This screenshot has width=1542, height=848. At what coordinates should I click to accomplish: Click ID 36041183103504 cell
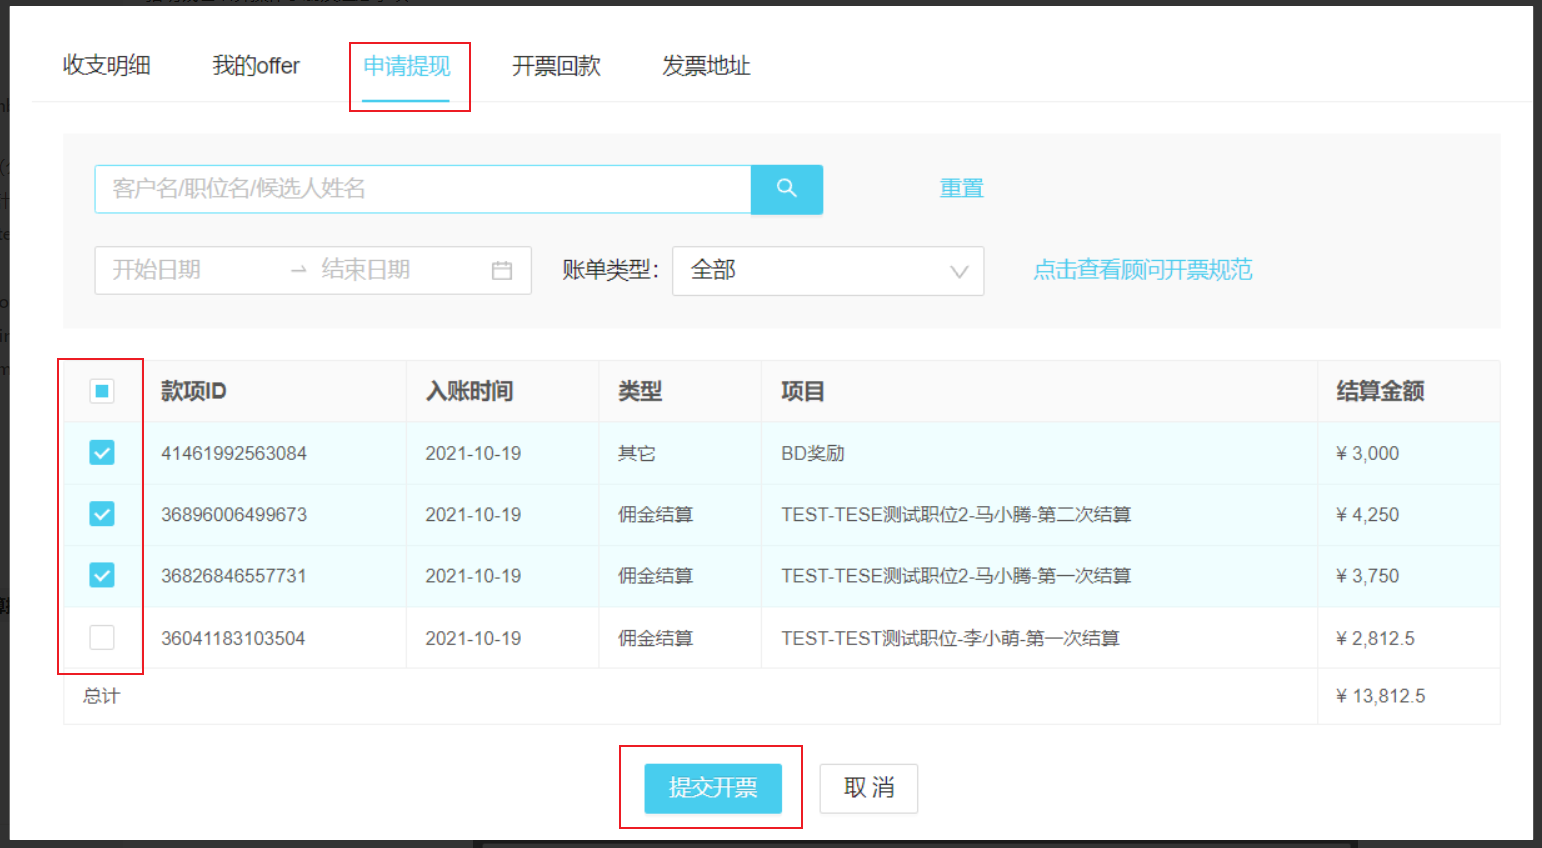click(x=233, y=638)
